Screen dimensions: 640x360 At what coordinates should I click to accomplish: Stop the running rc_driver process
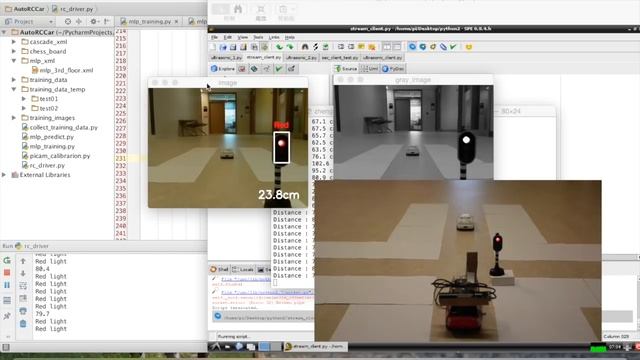pos(7,273)
